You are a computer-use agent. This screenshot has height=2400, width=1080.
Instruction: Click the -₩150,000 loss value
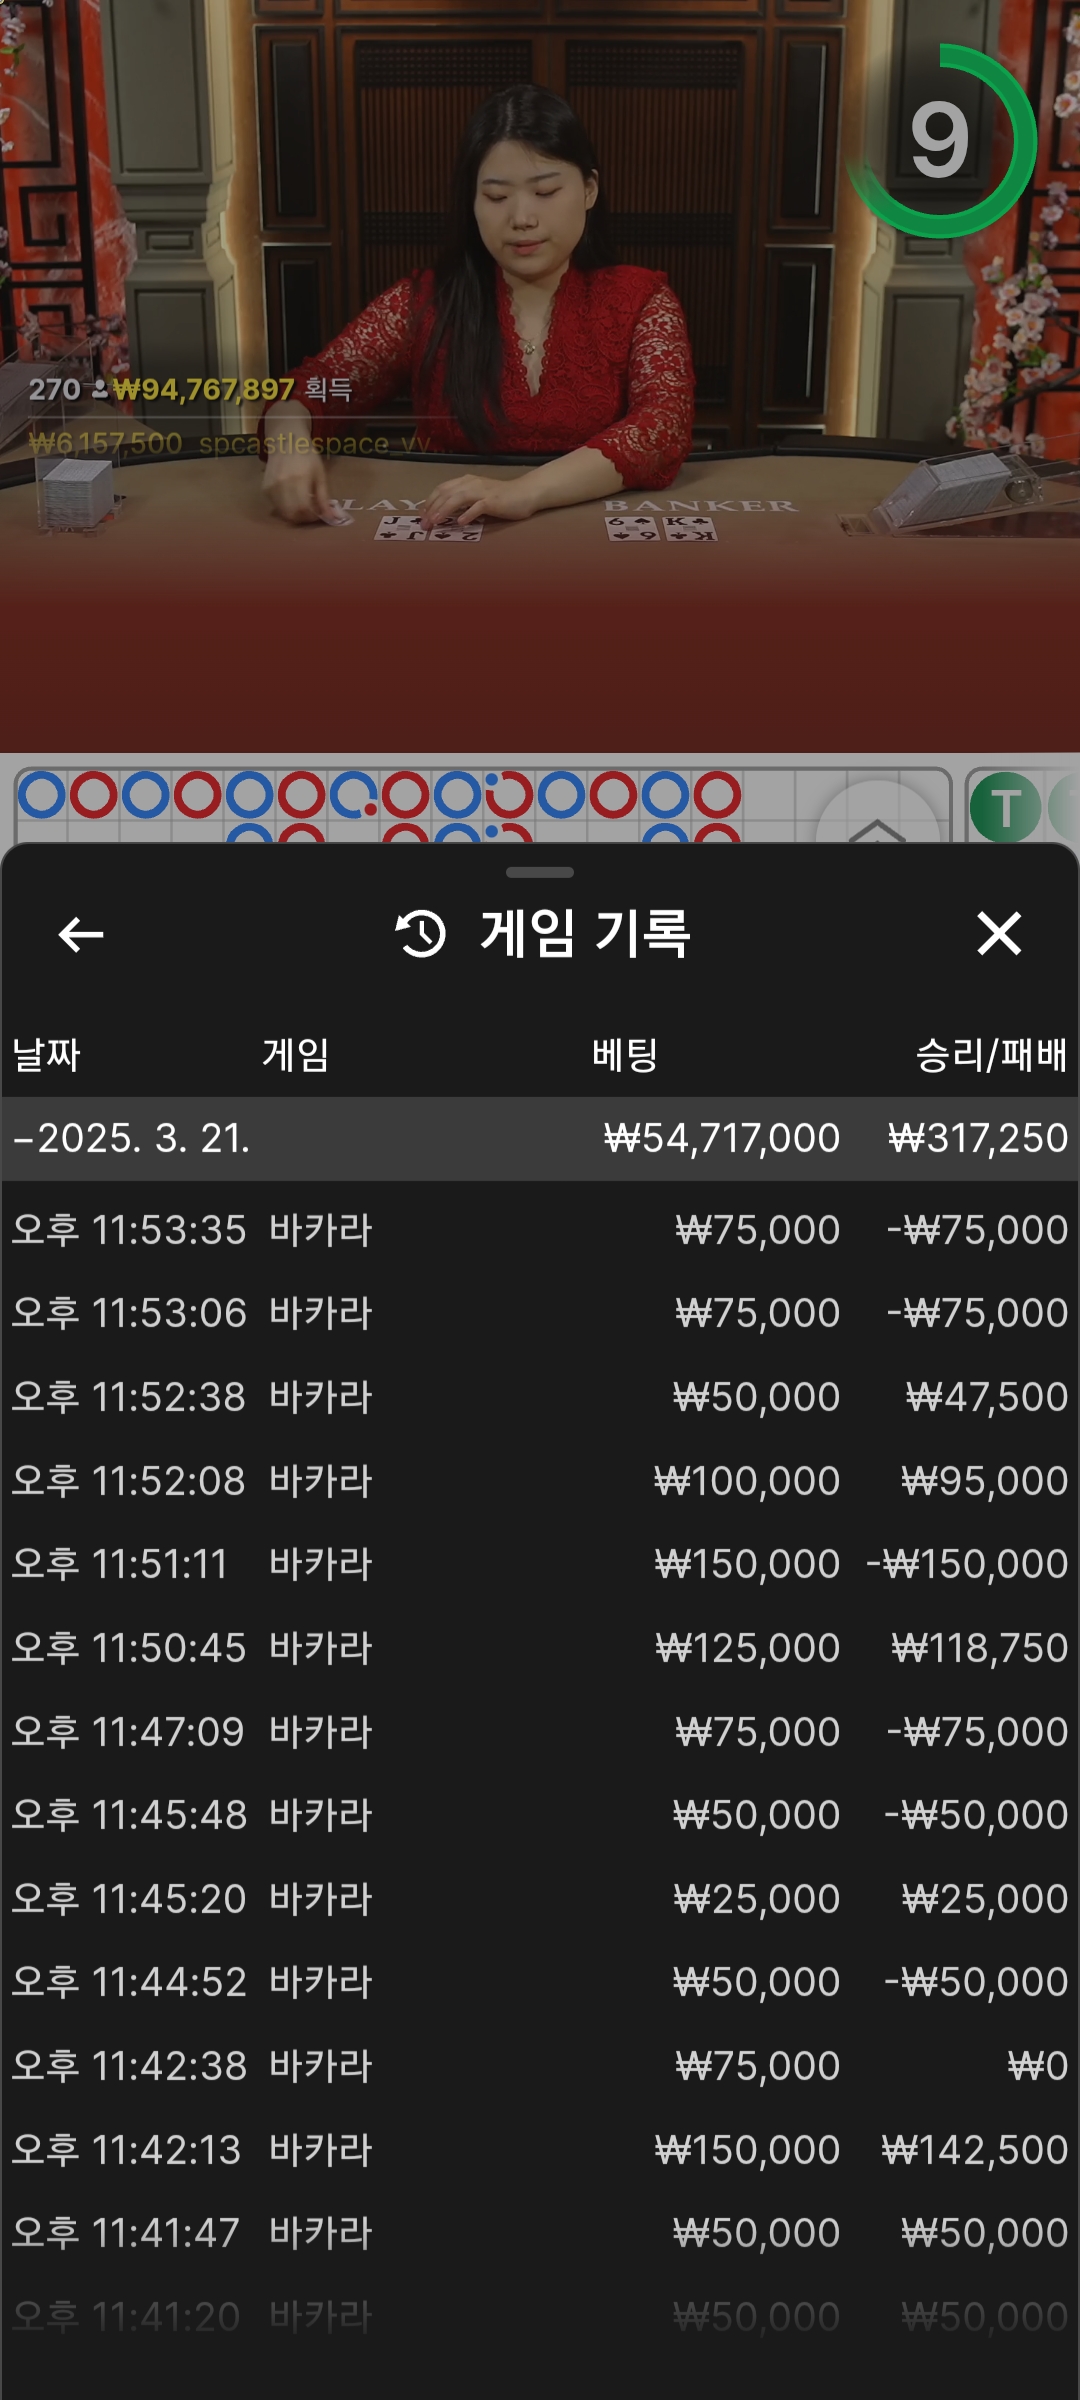click(967, 1564)
